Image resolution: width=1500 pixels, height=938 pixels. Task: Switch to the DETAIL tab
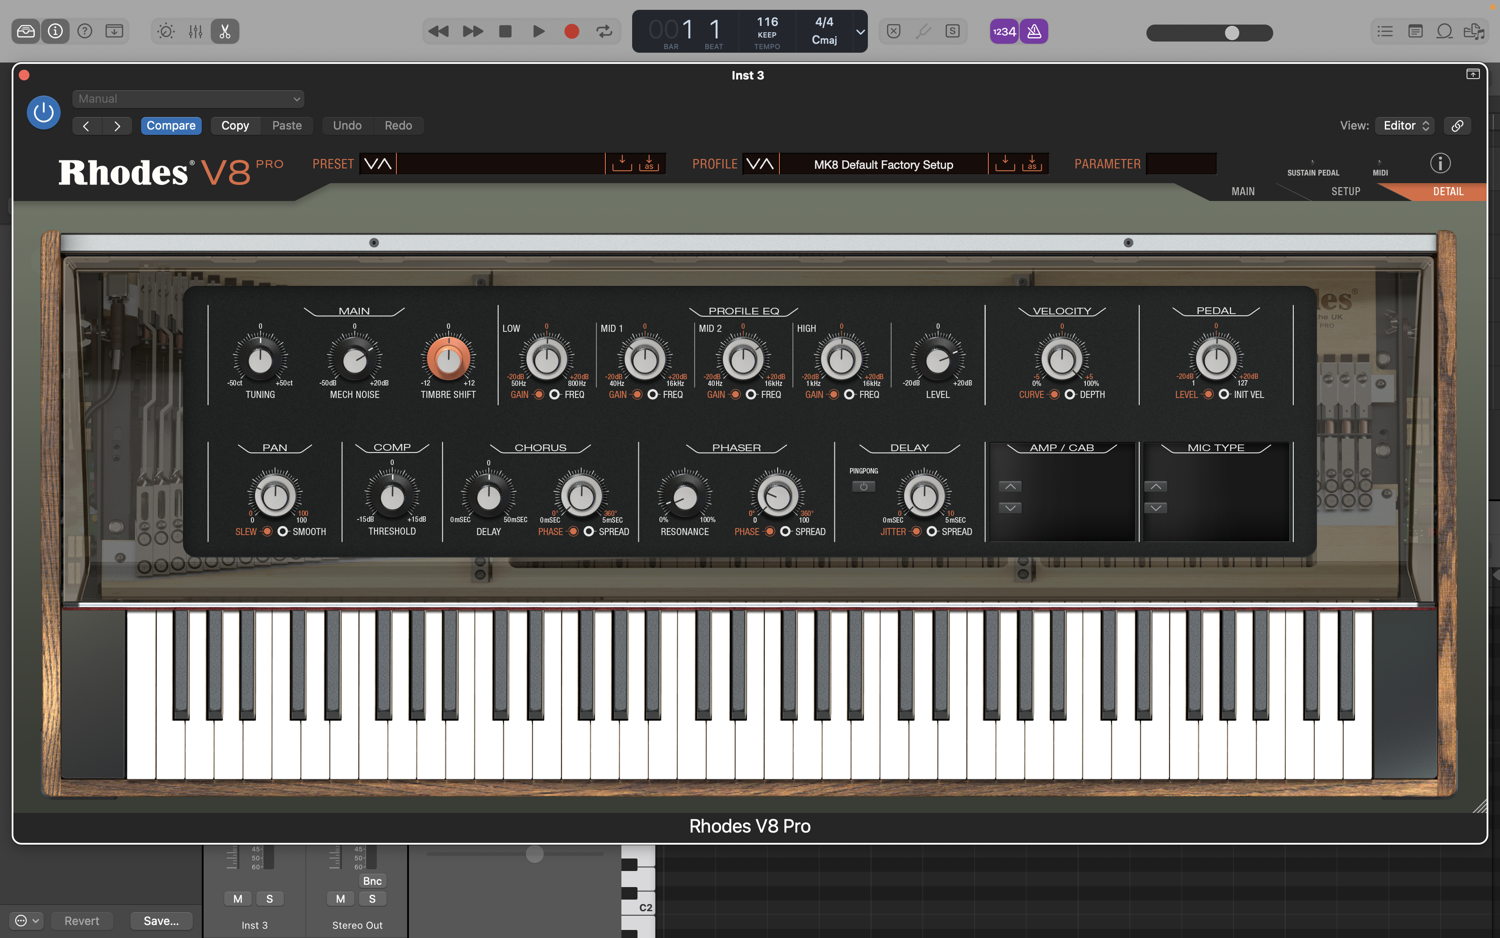(1448, 192)
